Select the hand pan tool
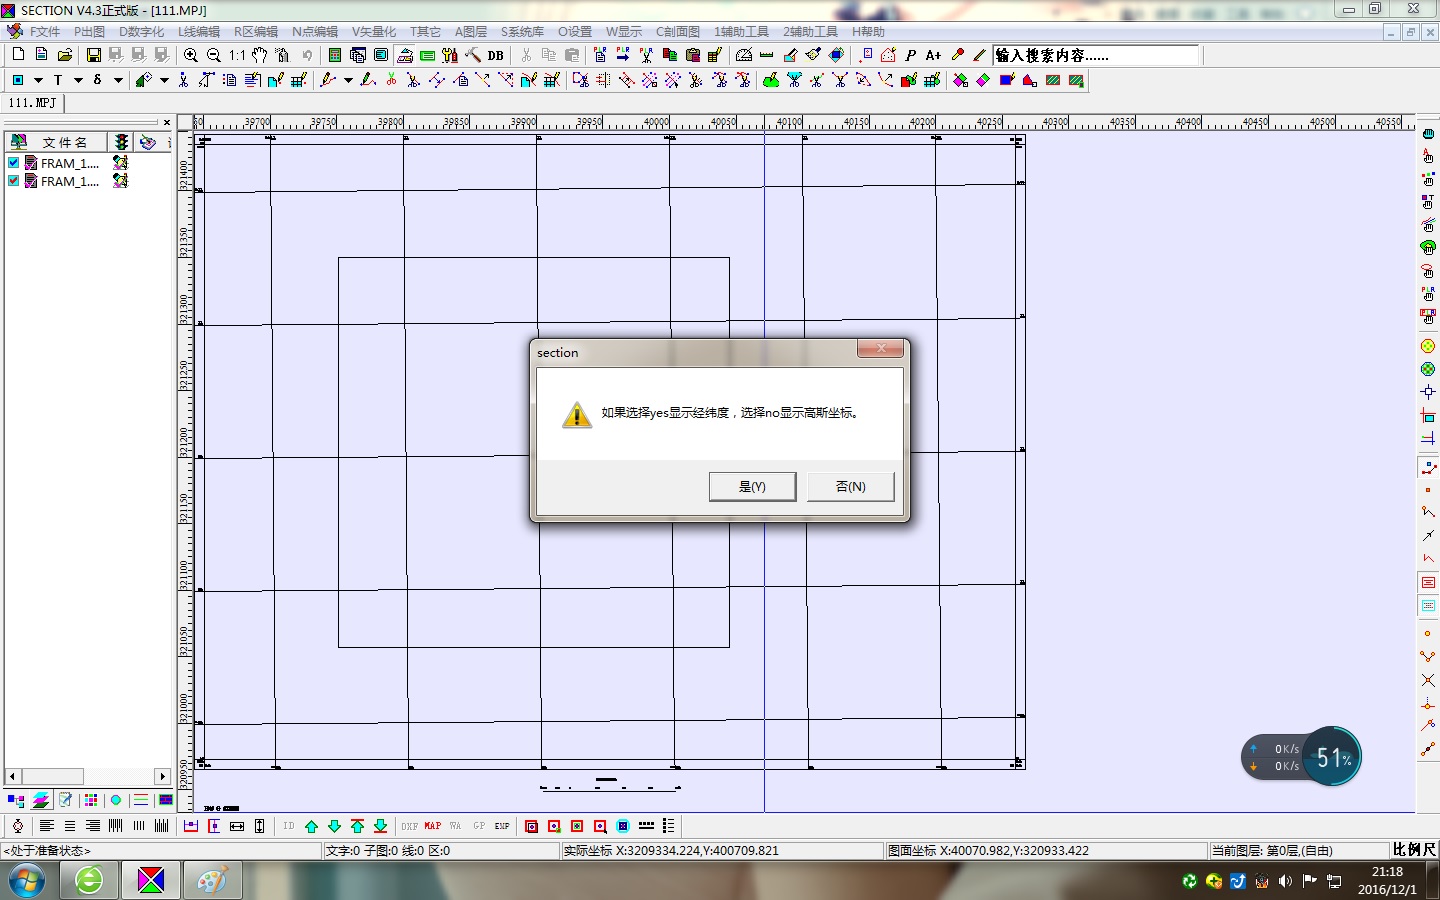 260,55
